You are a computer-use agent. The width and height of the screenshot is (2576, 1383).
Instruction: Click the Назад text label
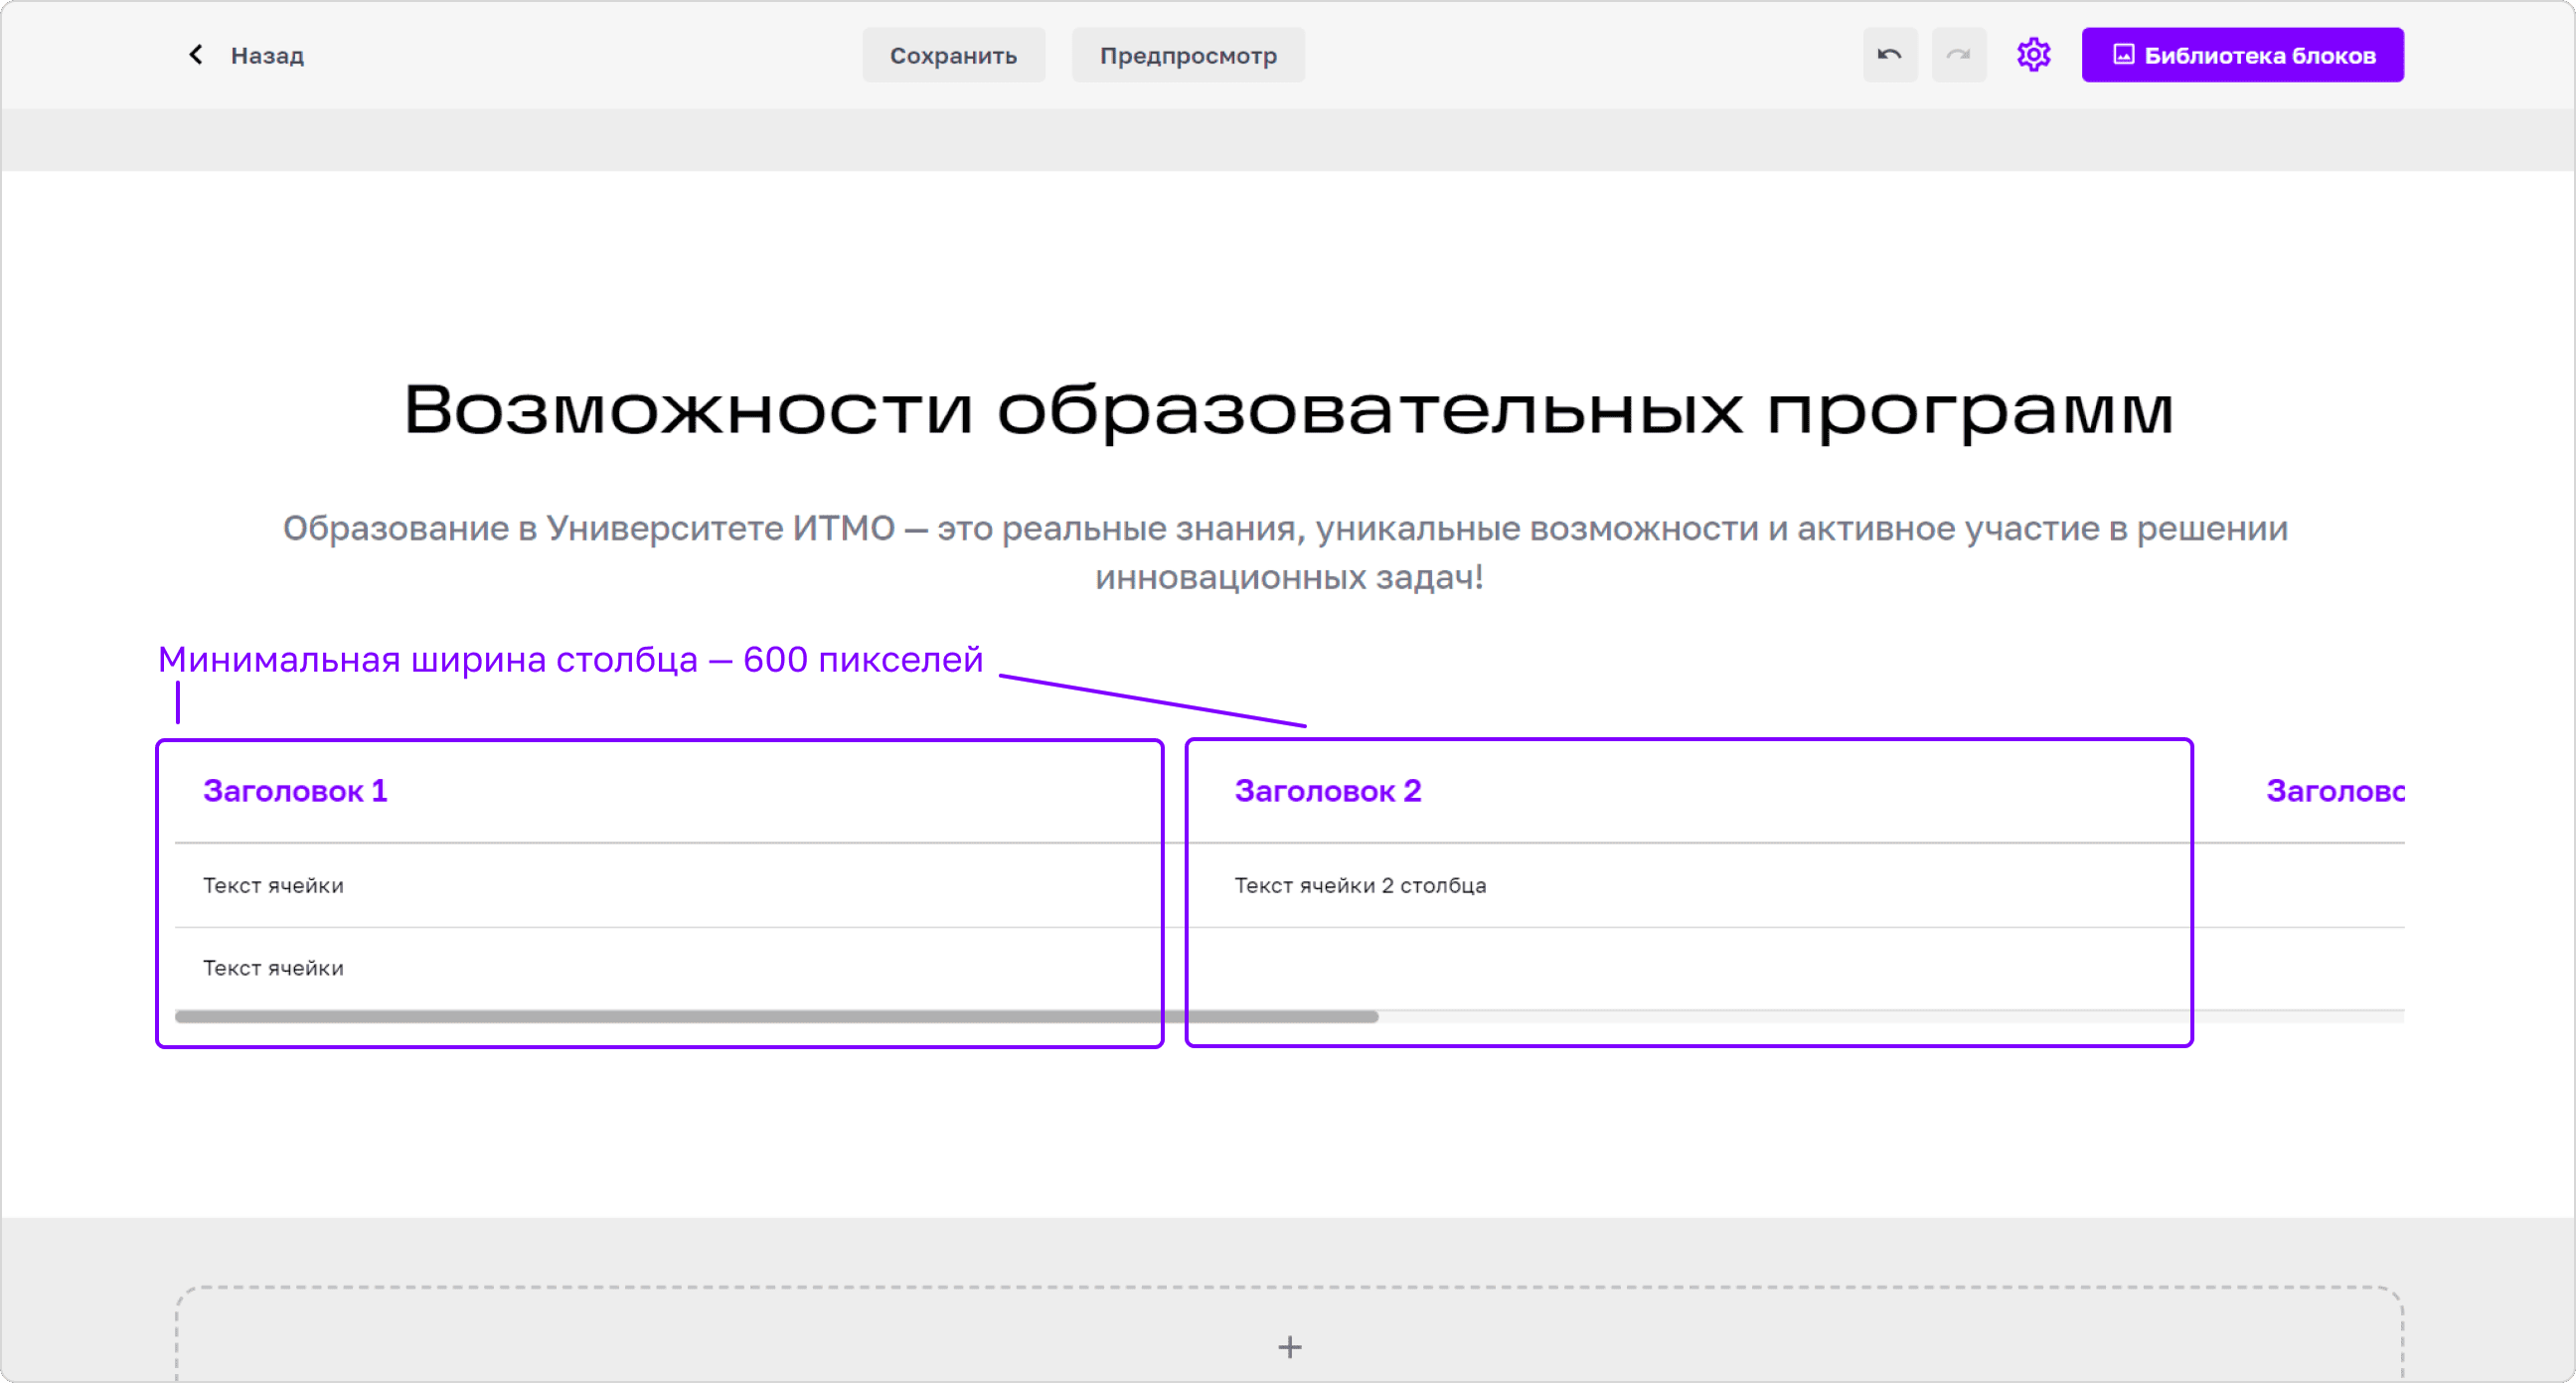tap(267, 56)
